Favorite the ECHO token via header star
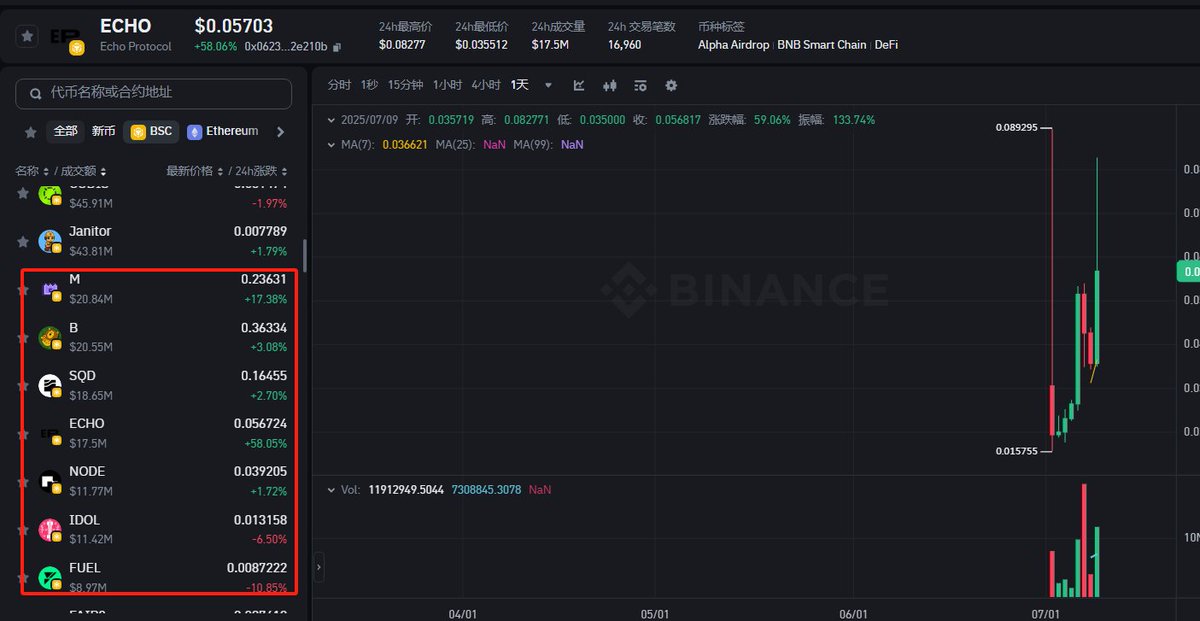Viewport: 1200px width, 621px height. pos(29,36)
